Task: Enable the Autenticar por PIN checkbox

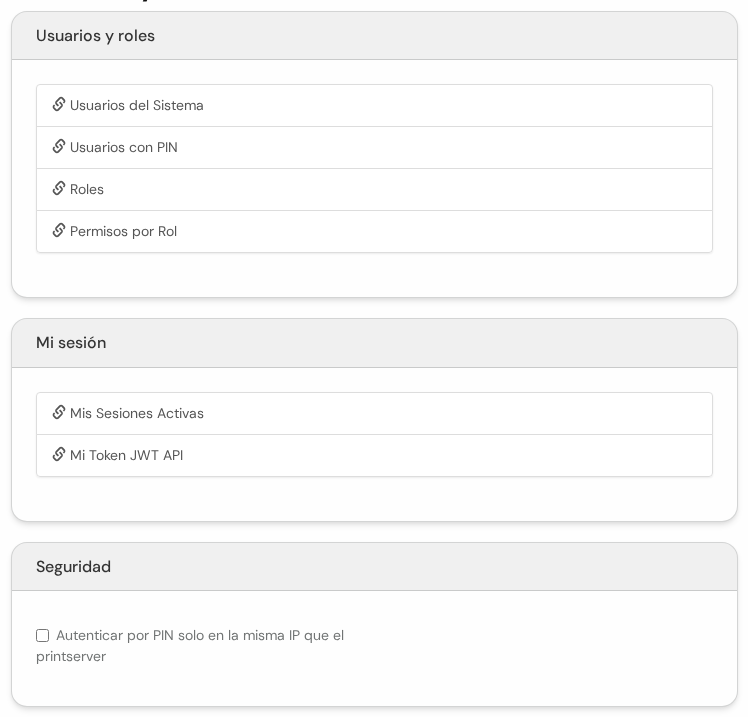Action: click(x=42, y=635)
